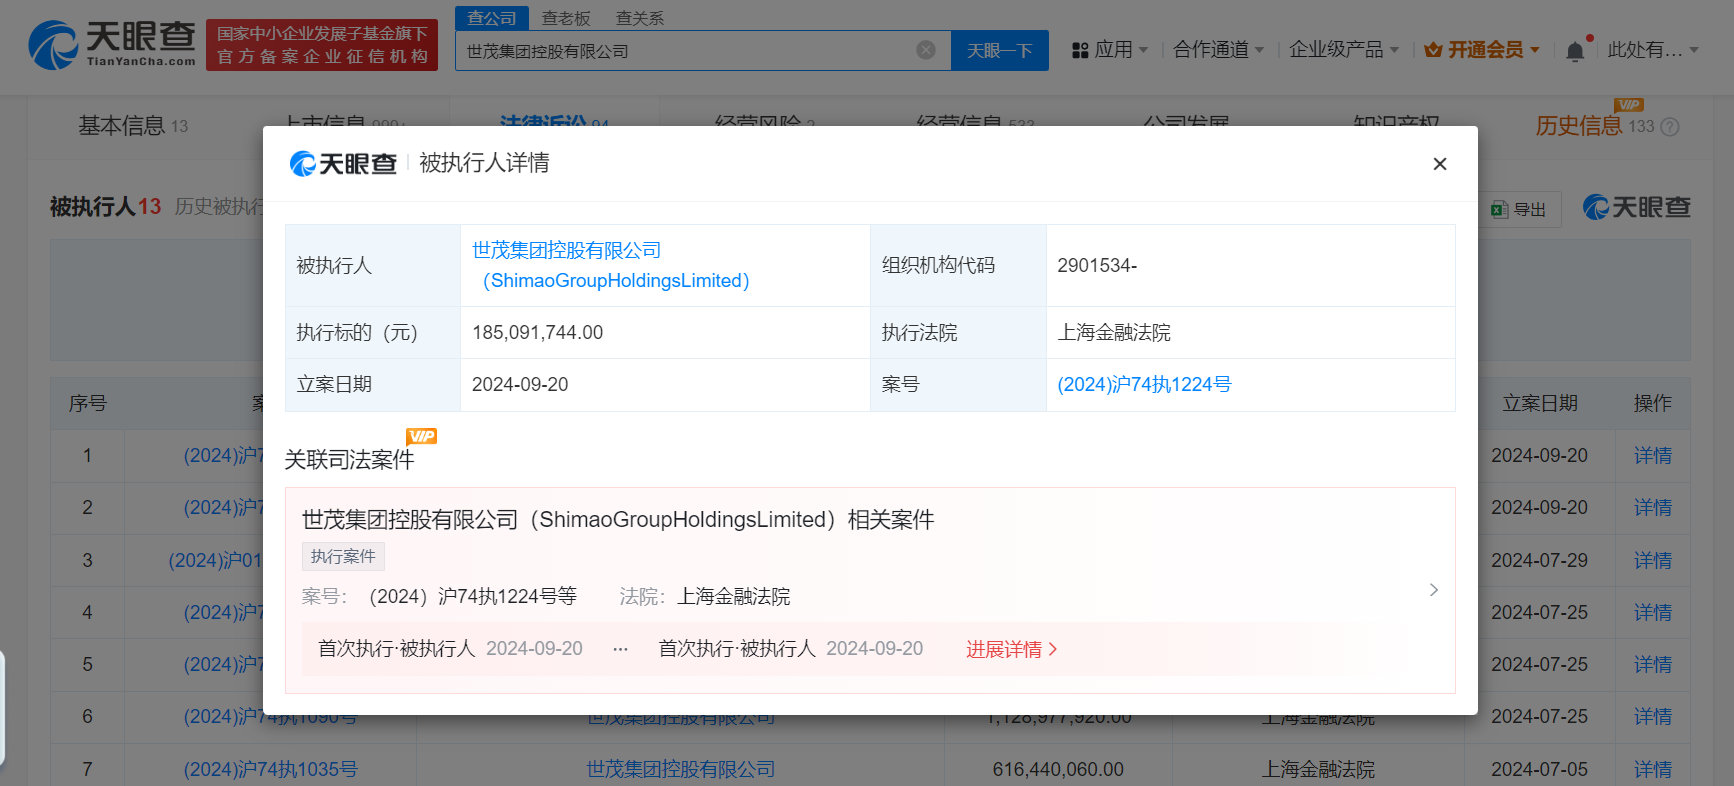This screenshot has width=1734, height=786.
Task: Open 详情 for the 2024-07-29 row
Action: (1653, 560)
